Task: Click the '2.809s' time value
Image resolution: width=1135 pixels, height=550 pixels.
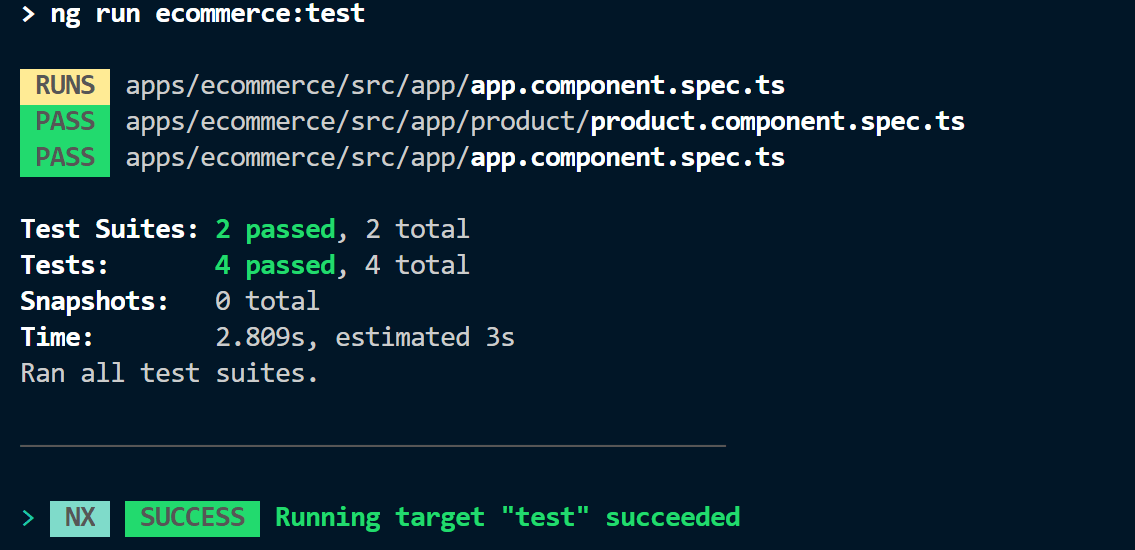Action: coord(260,337)
